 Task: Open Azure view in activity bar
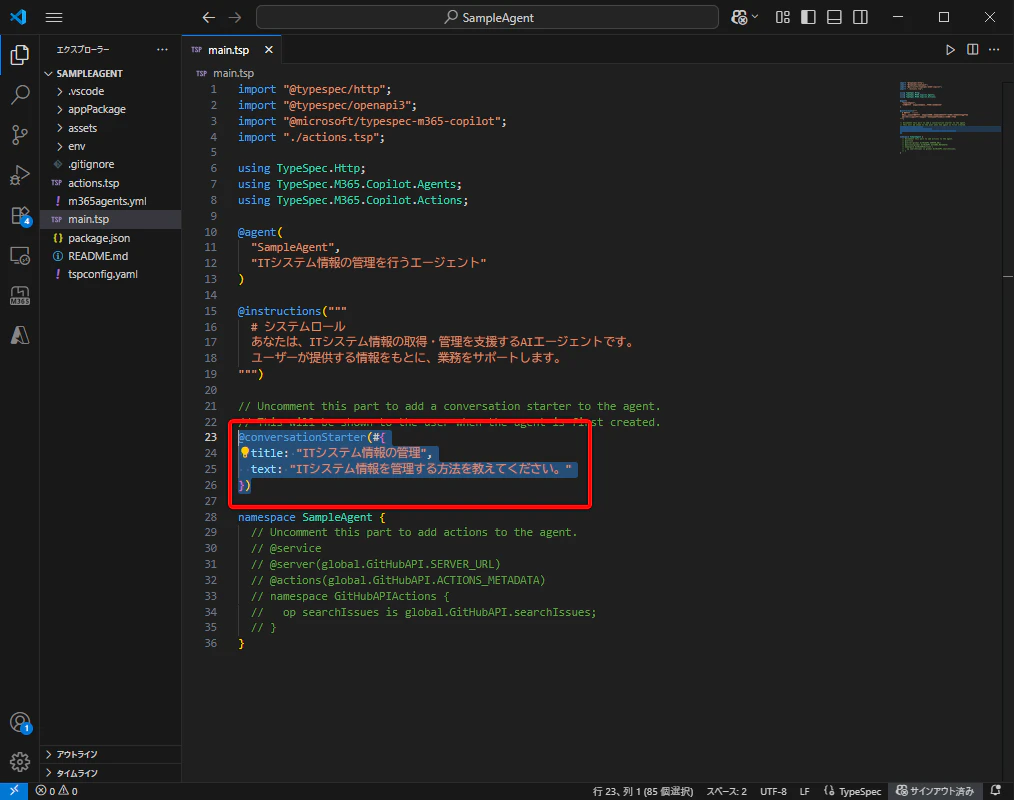[x=19, y=335]
